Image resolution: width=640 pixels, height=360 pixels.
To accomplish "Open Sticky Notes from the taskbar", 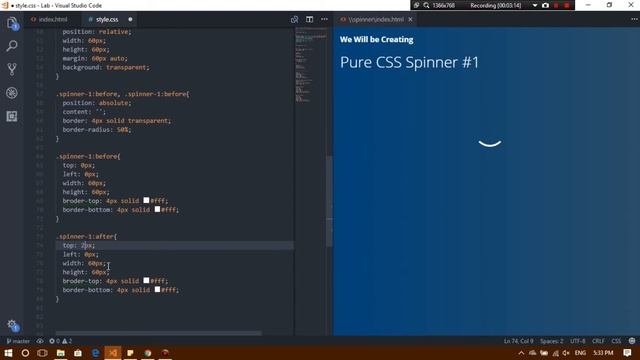I will point(130,353).
